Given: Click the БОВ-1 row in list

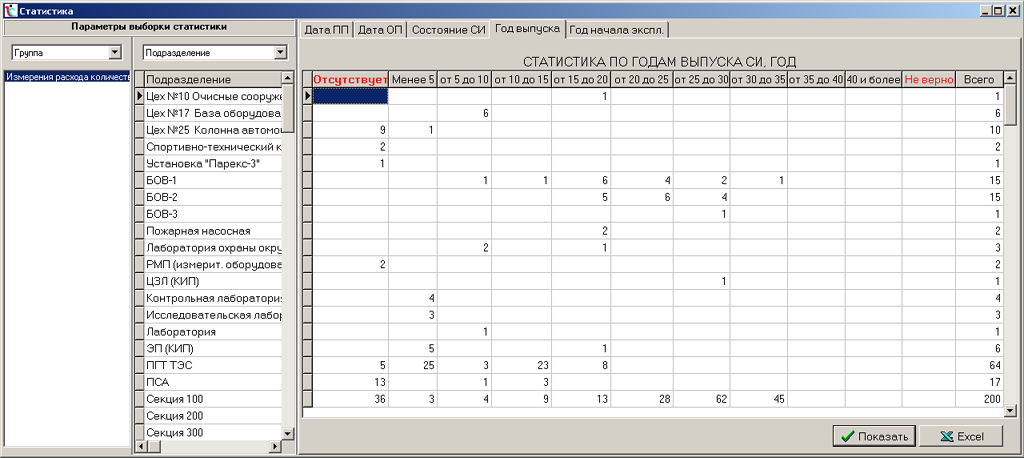Looking at the screenshot, I should click(x=212, y=180).
